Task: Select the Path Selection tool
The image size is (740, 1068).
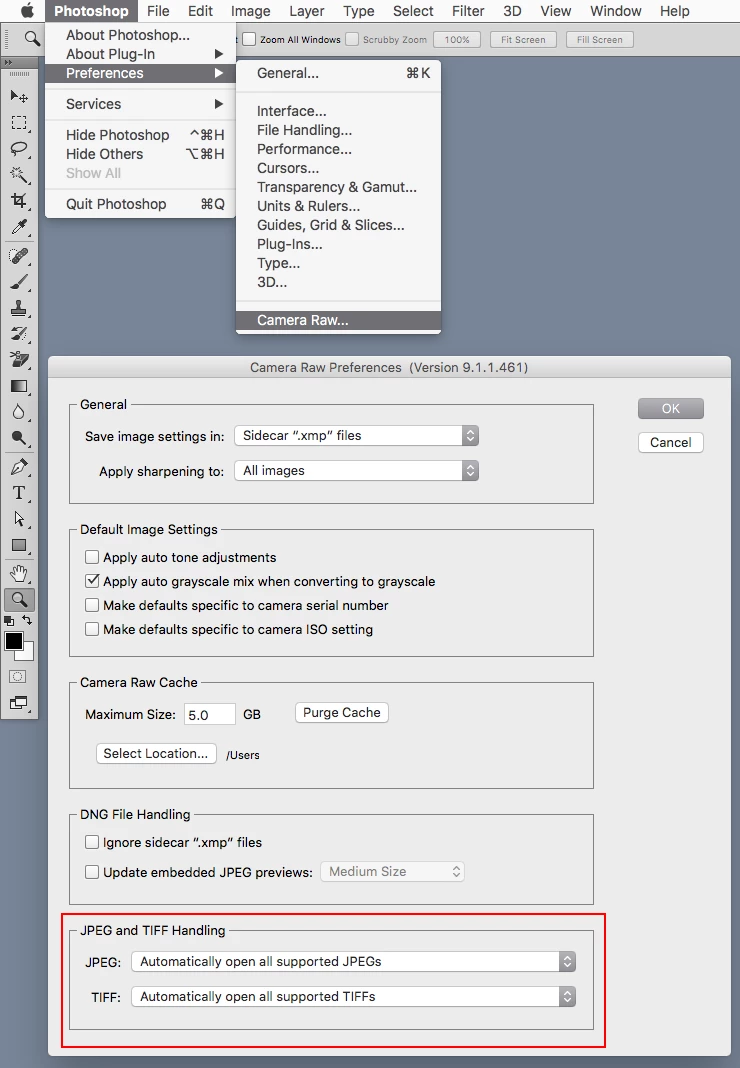Action: (x=19, y=519)
